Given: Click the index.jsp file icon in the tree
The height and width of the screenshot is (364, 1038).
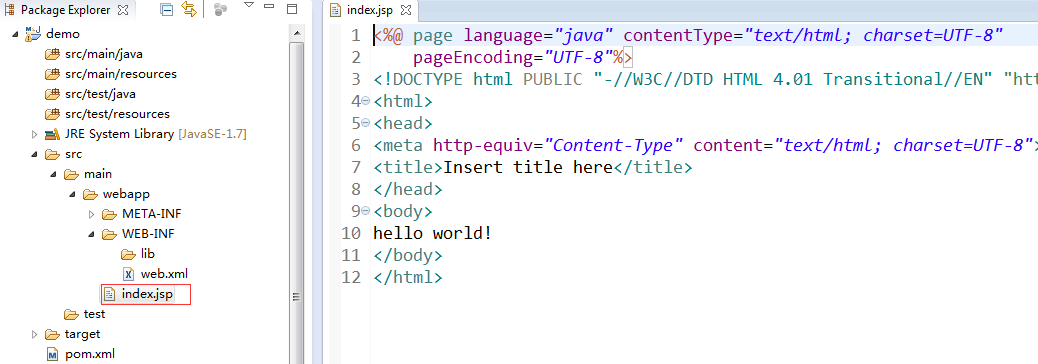Looking at the screenshot, I should click(x=110, y=294).
